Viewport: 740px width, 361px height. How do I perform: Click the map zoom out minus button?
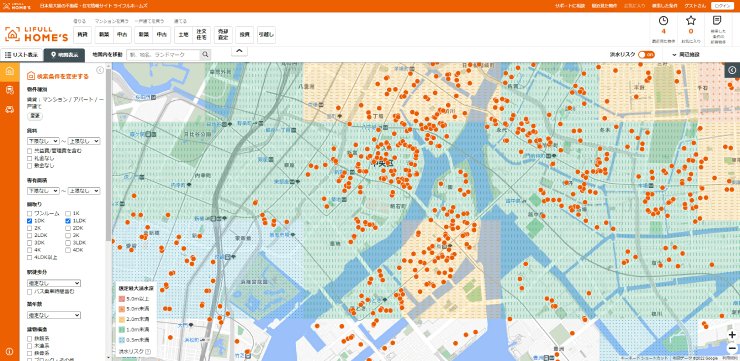pyautogui.click(x=732, y=348)
